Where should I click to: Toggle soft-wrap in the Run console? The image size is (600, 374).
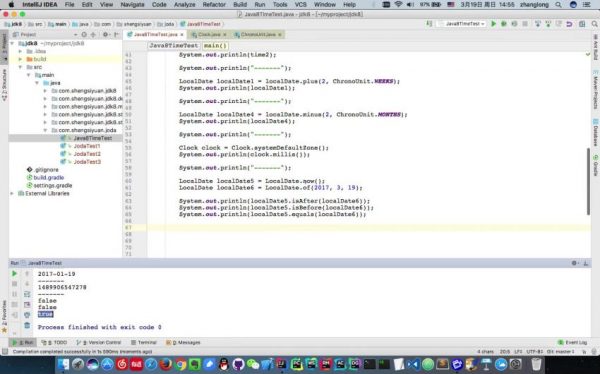pyautogui.click(x=27, y=294)
